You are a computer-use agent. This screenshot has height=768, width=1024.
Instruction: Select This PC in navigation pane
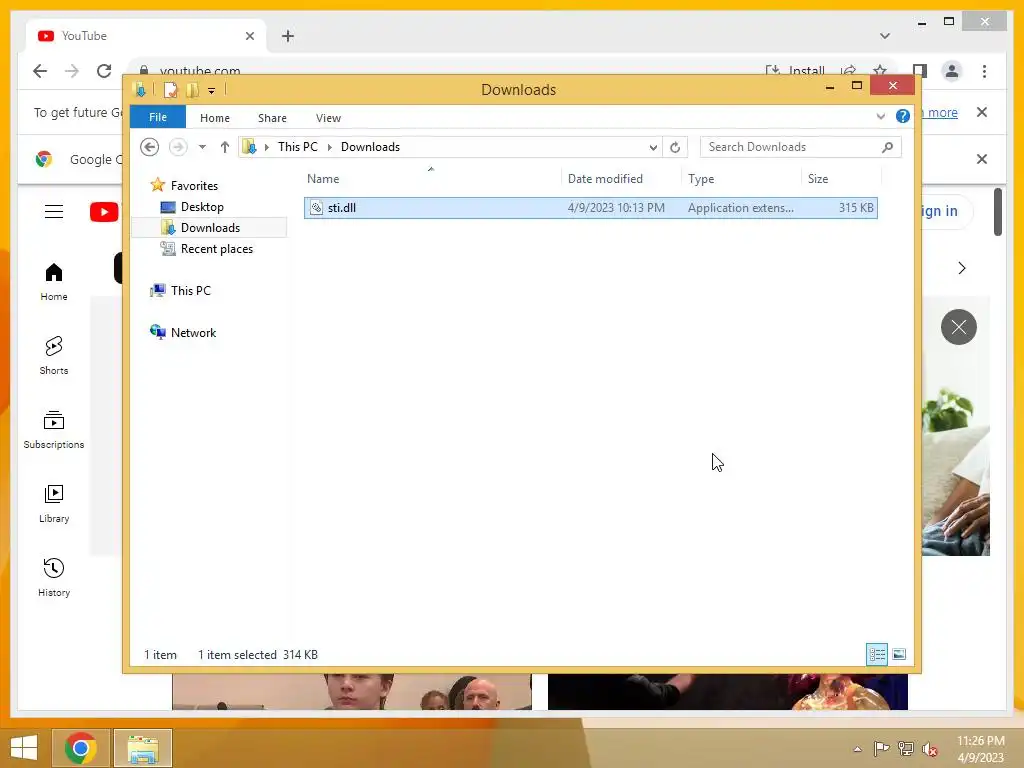[191, 291]
